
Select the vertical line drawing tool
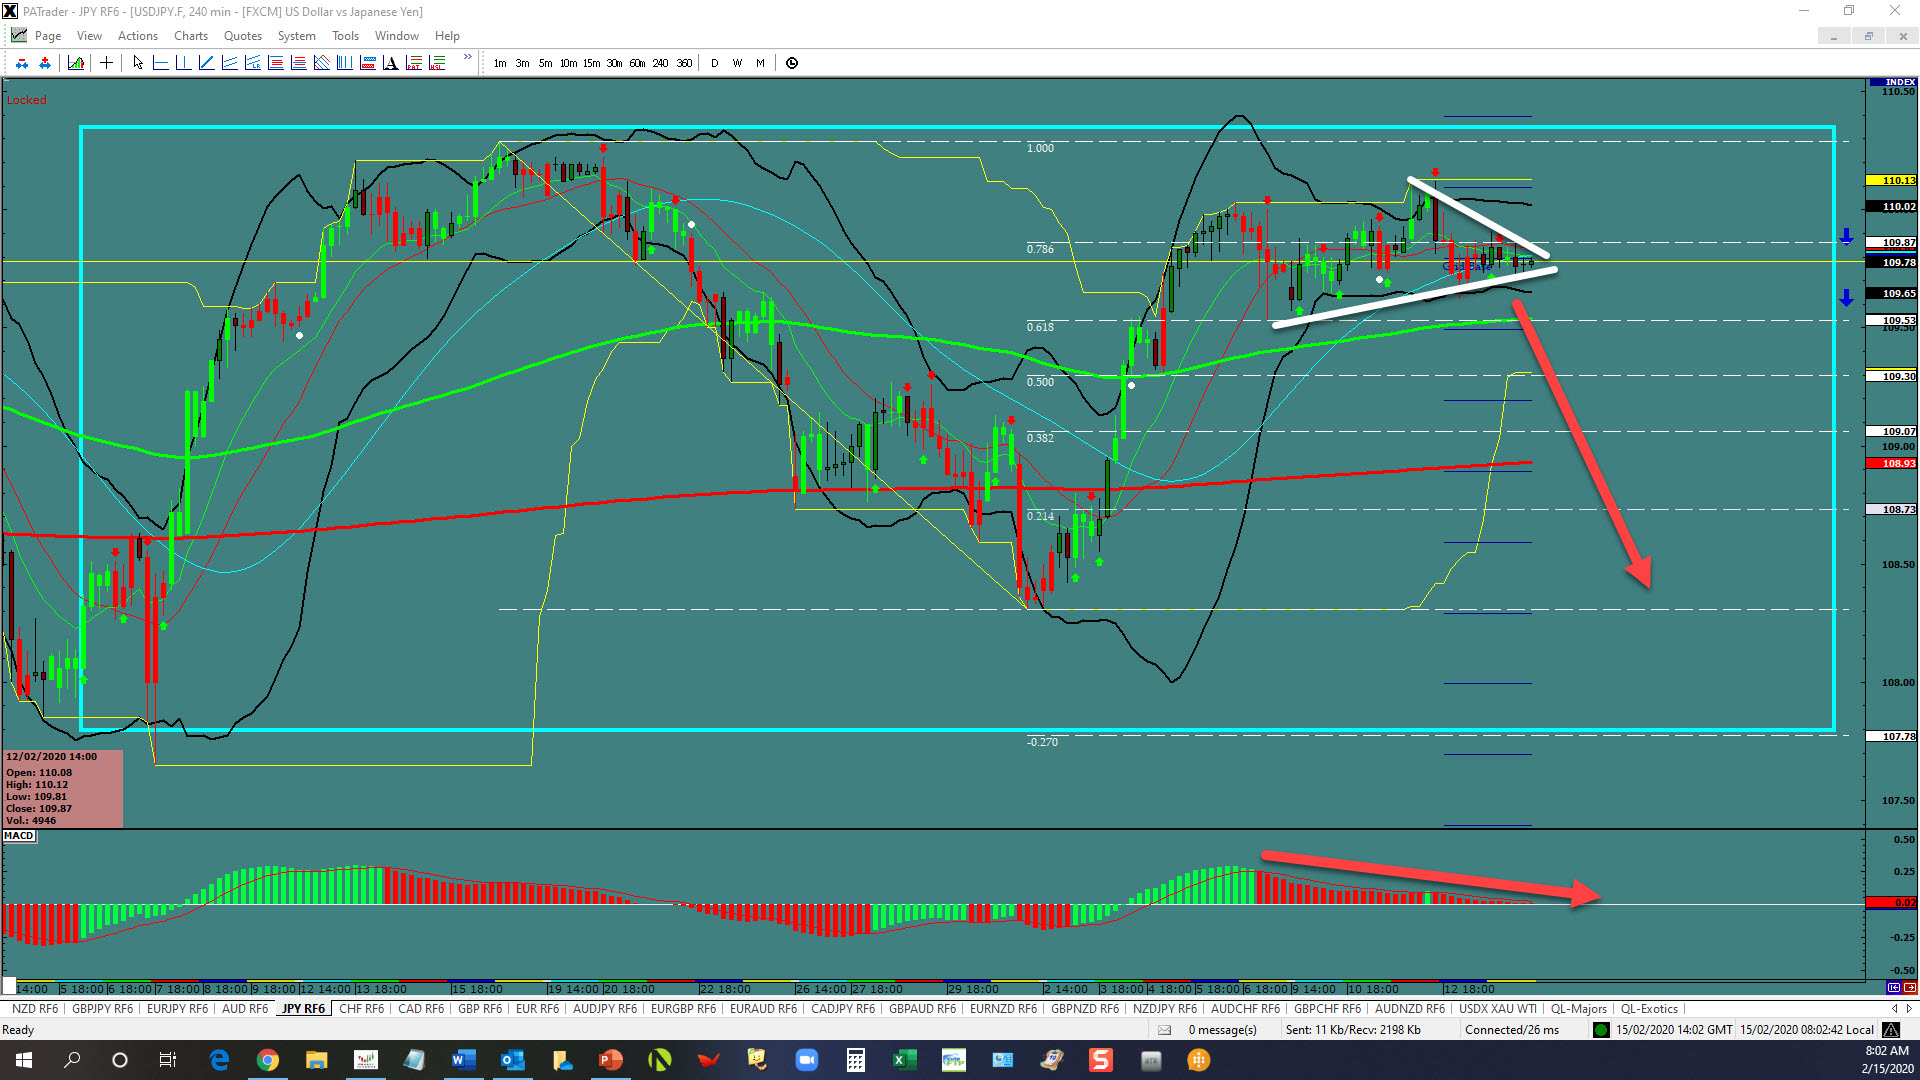tap(183, 63)
